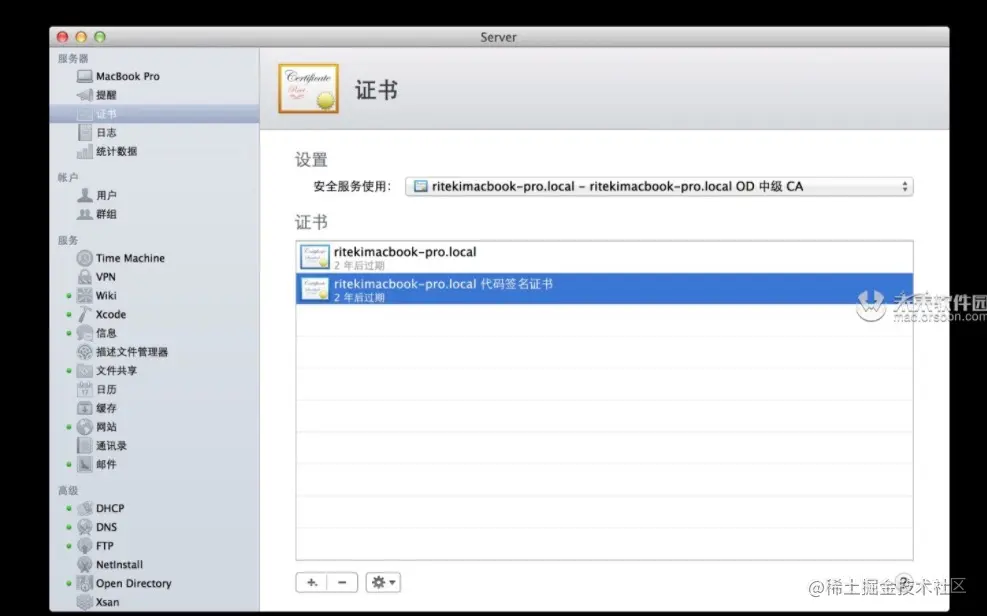This screenshot has width=987, height=616.
Task: Open the 统计数据 stats section
Action: point(106,152)
